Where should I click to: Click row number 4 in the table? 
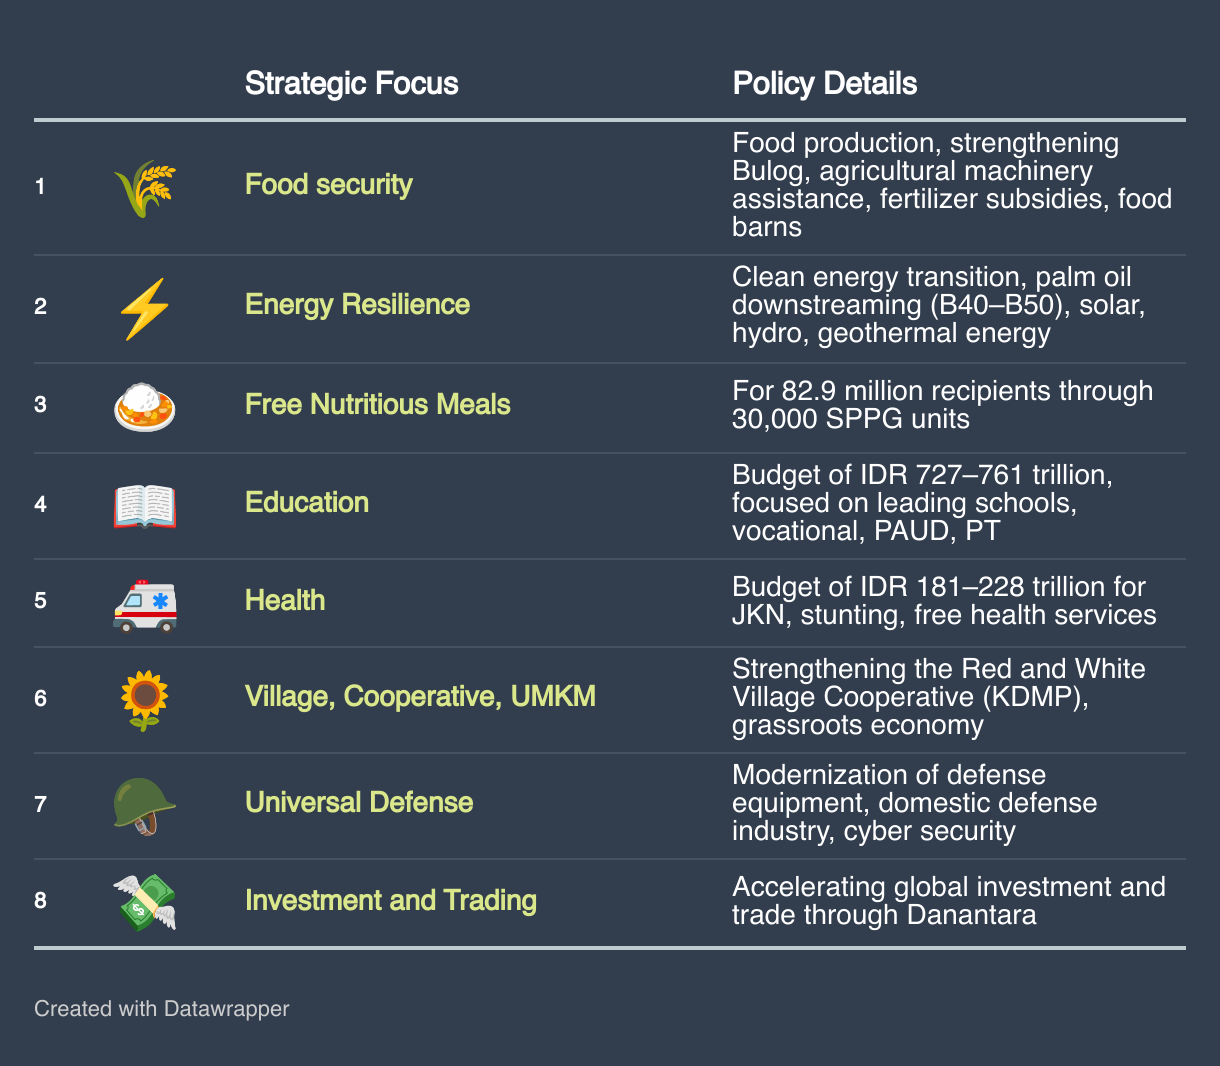pyautogui.click(x=40, y=504)
